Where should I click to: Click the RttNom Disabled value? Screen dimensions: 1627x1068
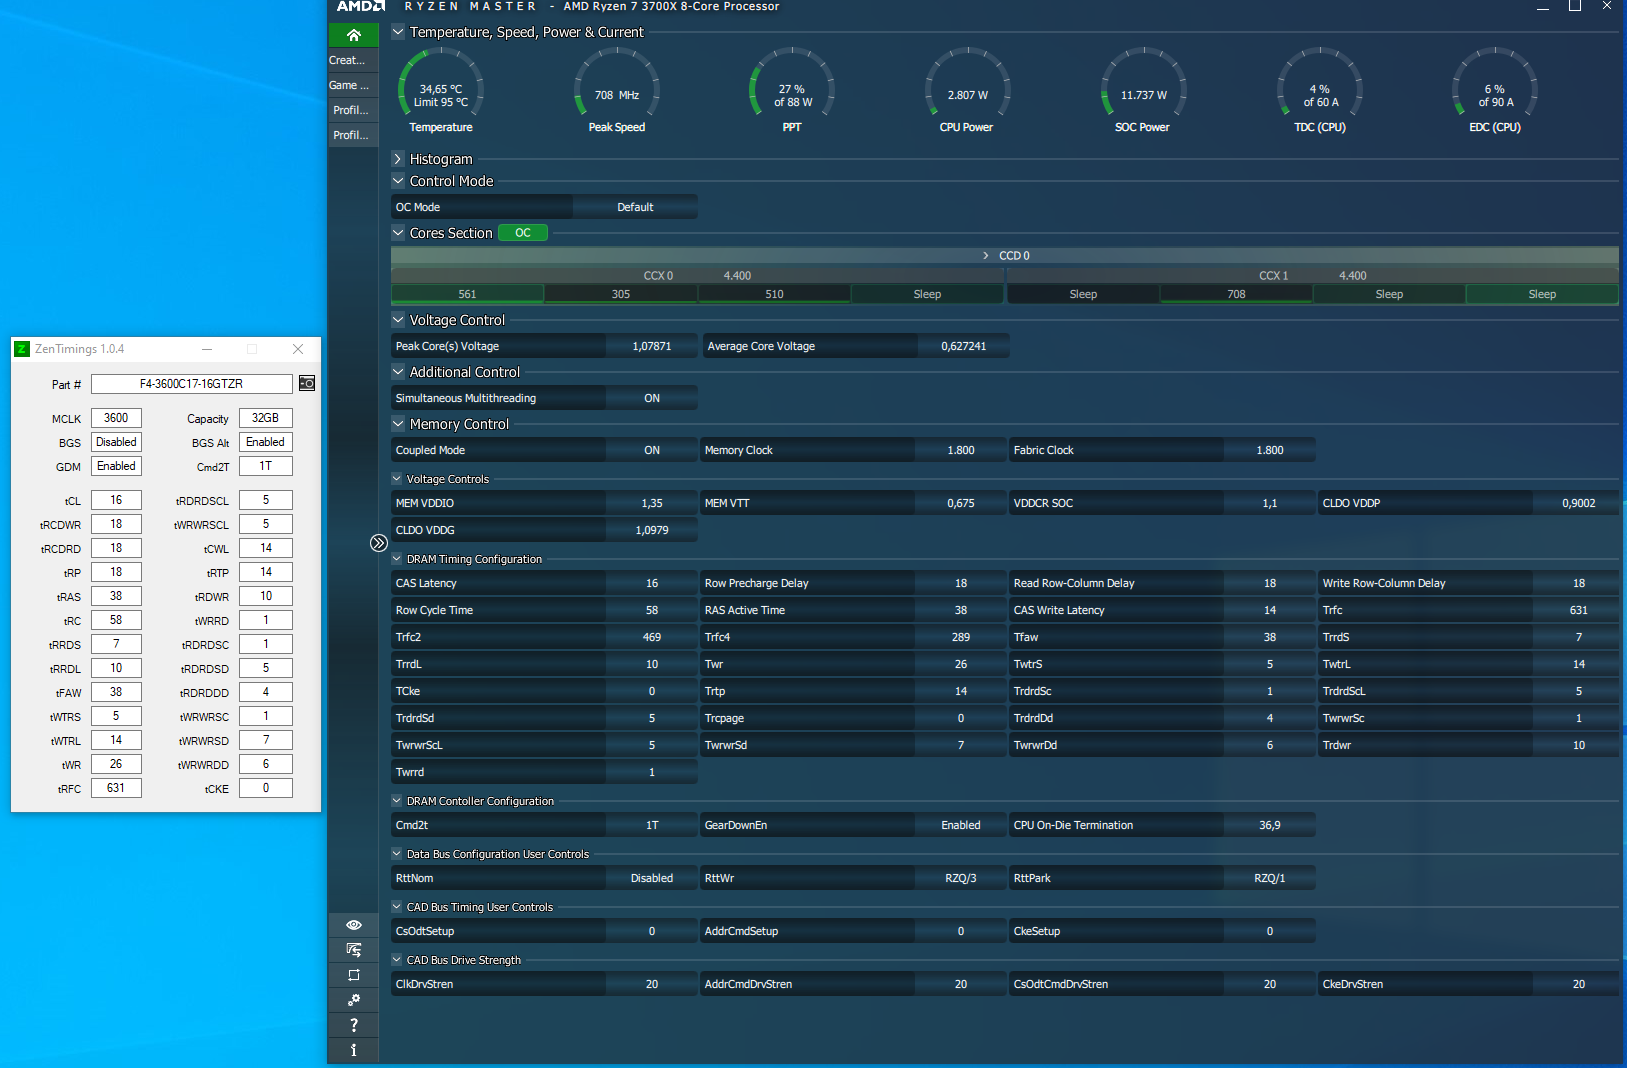pos(652,878)
